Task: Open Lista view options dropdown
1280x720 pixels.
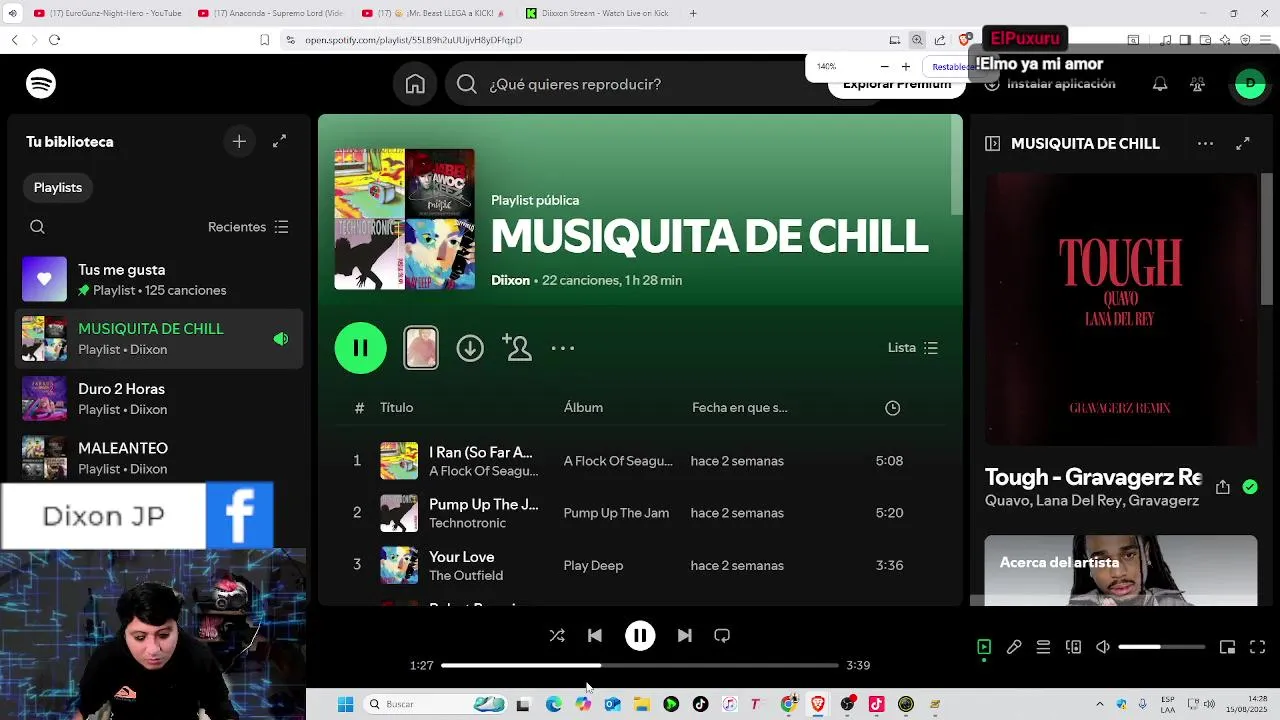Action: coord(913,348)
